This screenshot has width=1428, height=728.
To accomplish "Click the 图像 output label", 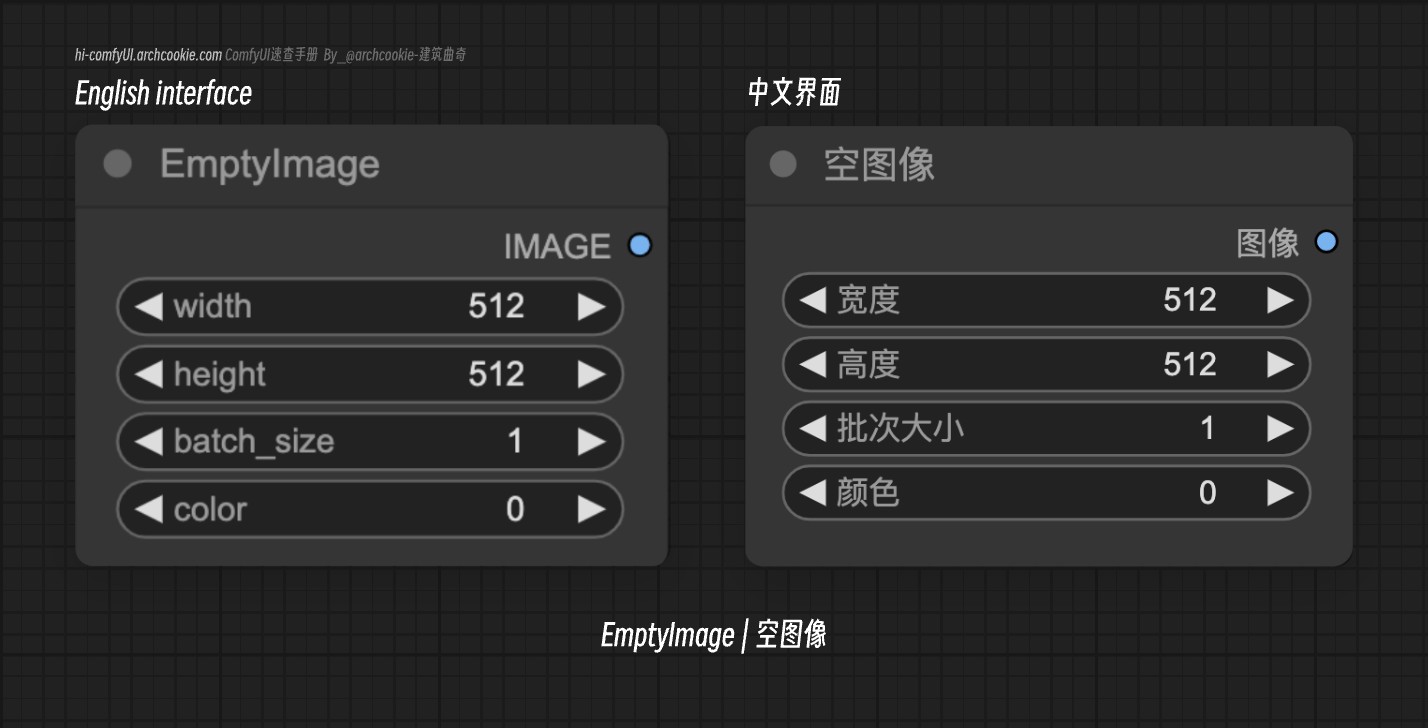I will pyautogui.click(x=1268, y=242).
